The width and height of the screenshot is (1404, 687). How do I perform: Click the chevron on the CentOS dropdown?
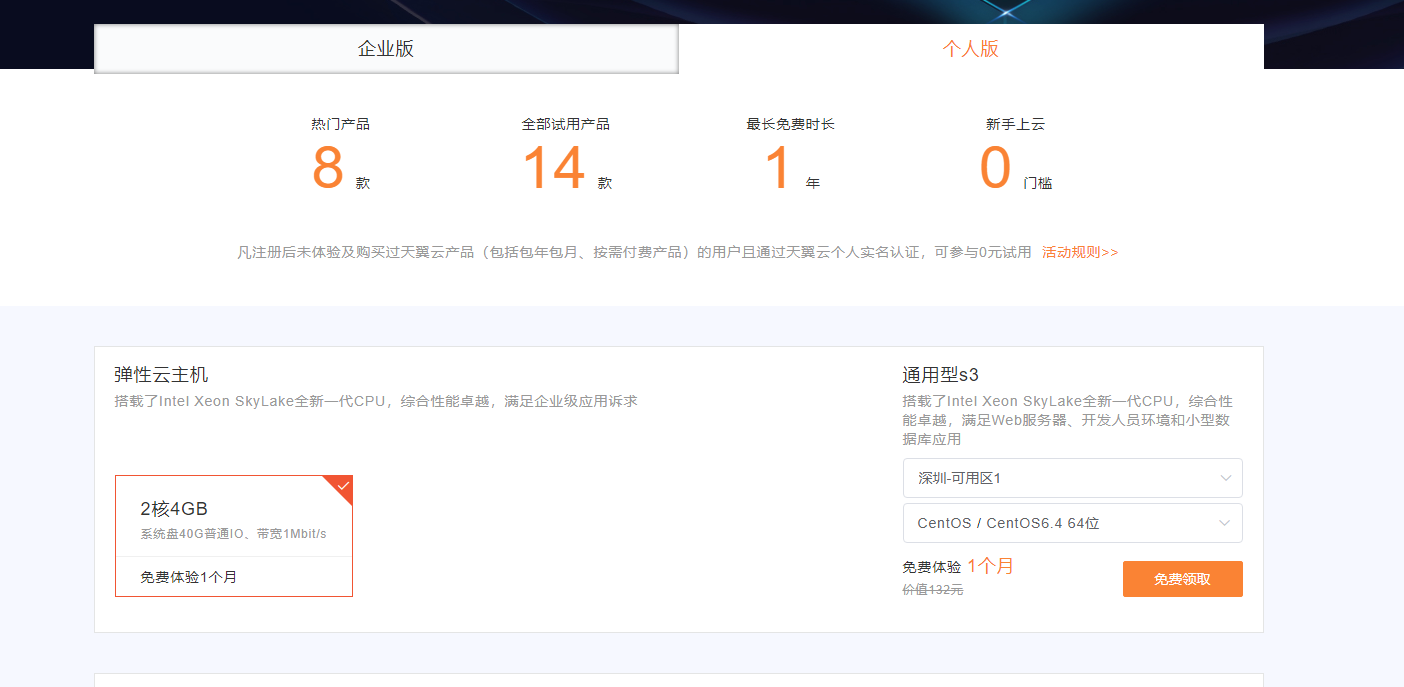tap(1224, 523)
